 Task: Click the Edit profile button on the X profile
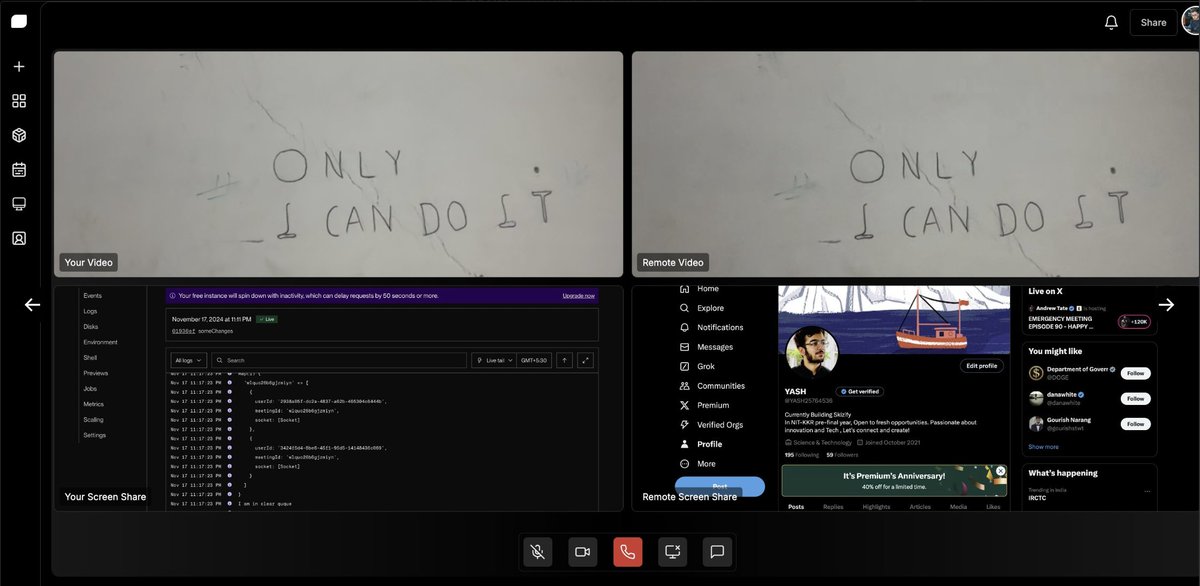click(981, 366)
